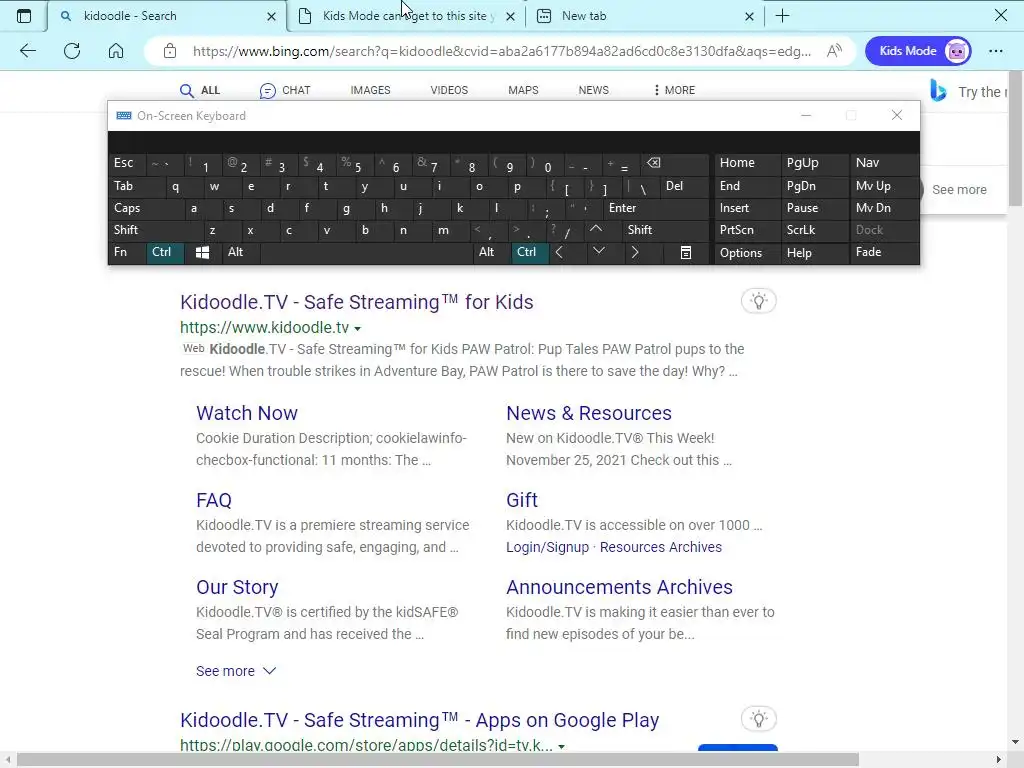Click the horizontal page scrollbar thumb
This screenshot has width=1024, height=768.
tap(438, 760)
